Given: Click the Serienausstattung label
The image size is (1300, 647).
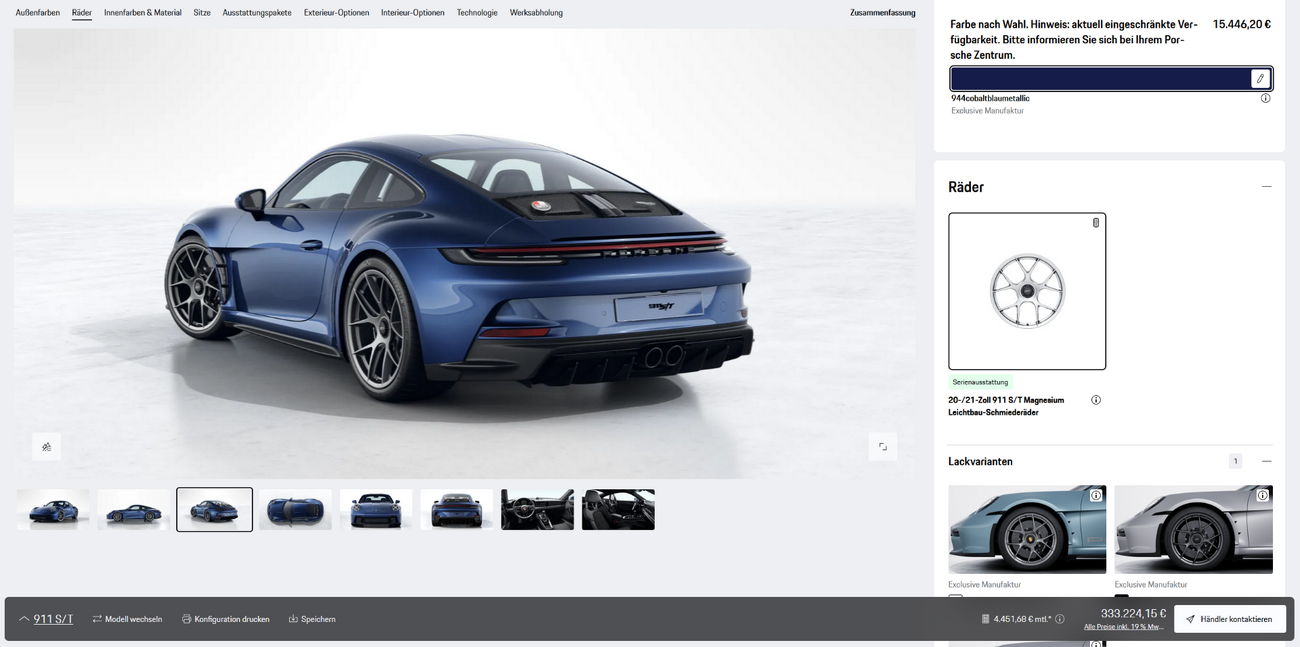Looking at the screenshot, I should point(980,382).
